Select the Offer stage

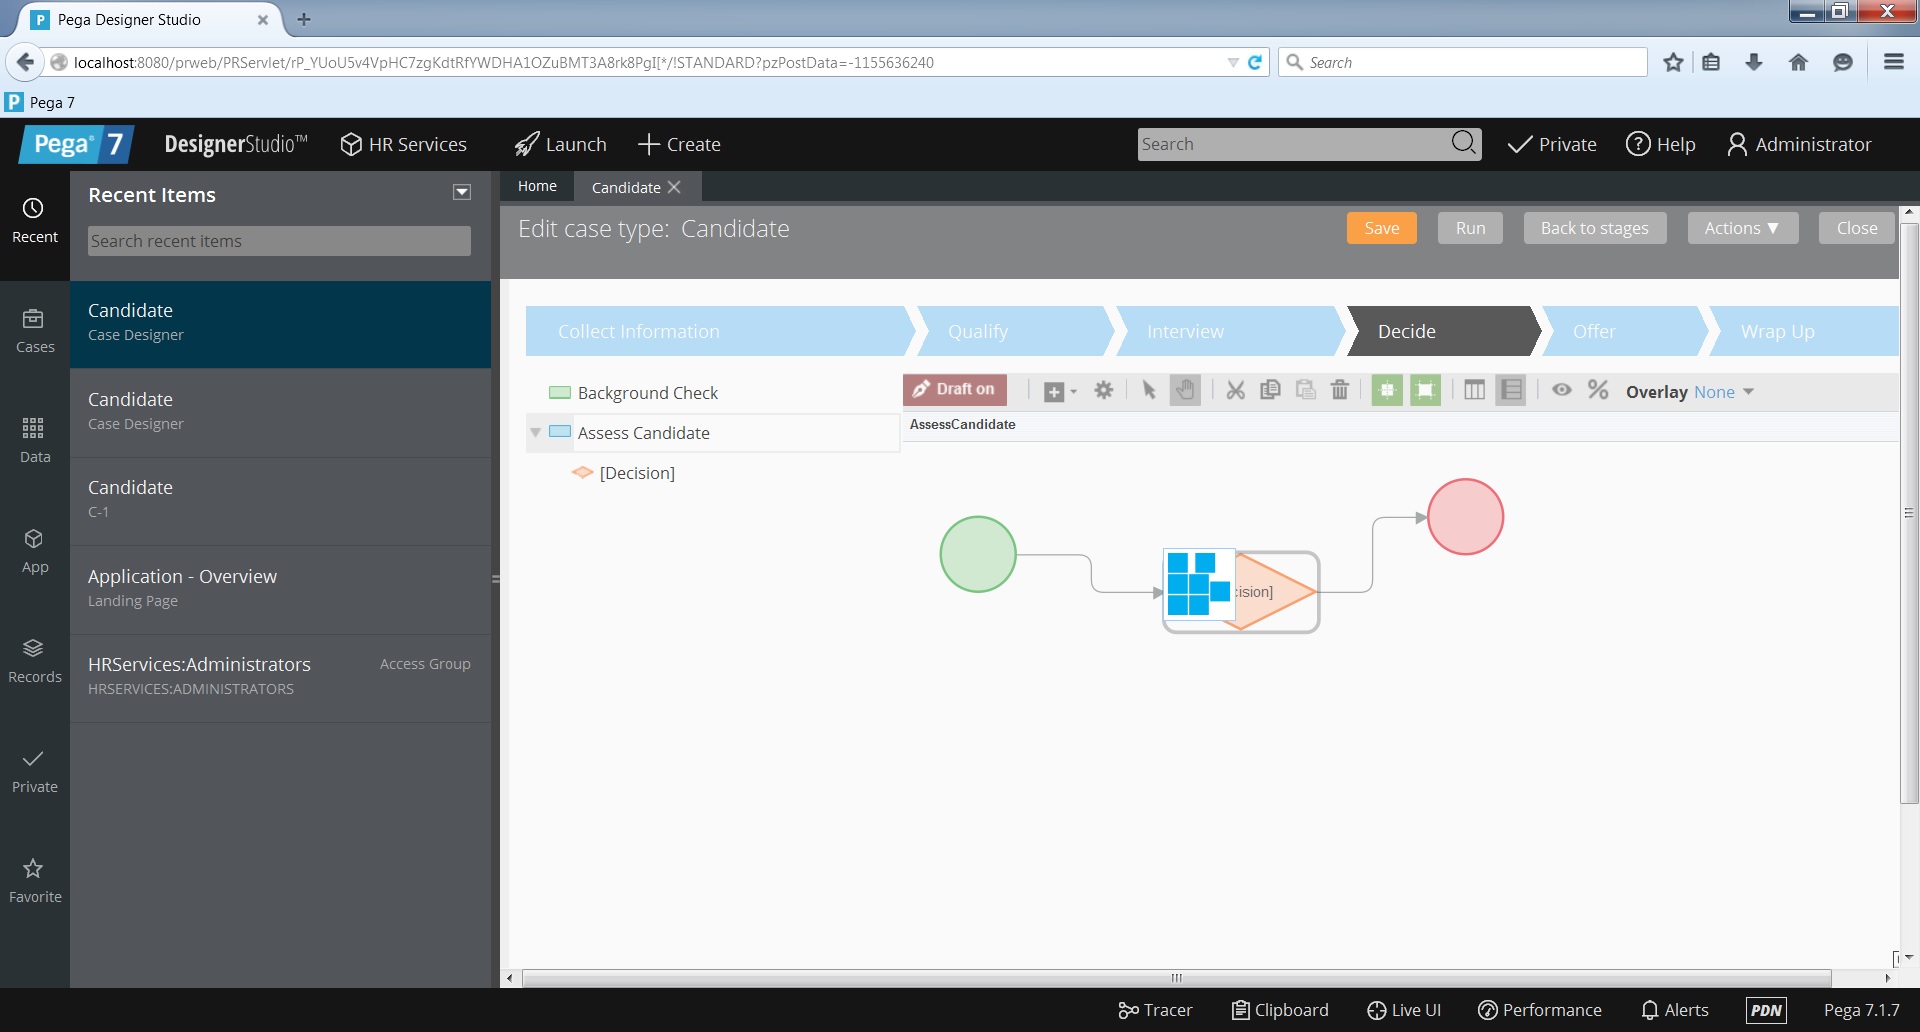tap(1624, 331)
